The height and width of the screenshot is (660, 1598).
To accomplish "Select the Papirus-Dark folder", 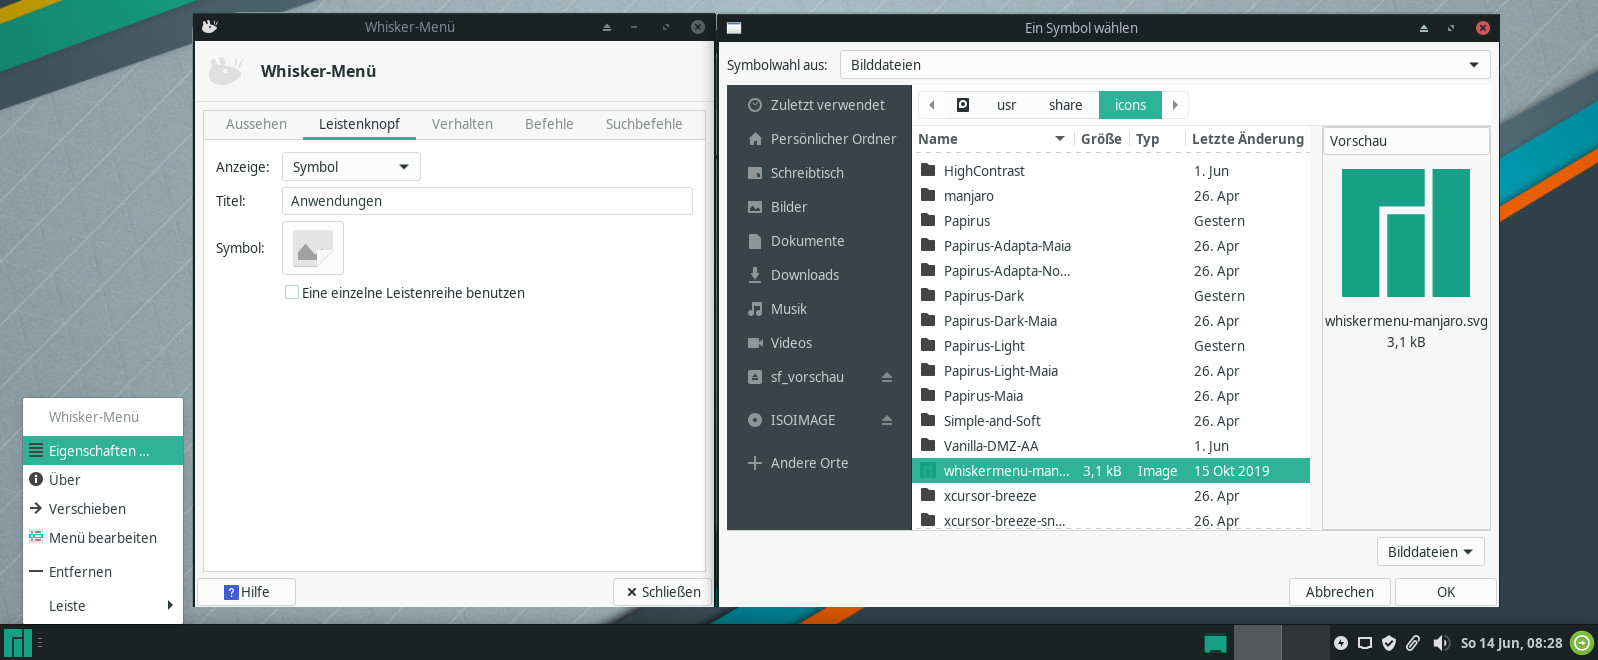I will click(x=983, y=296).
